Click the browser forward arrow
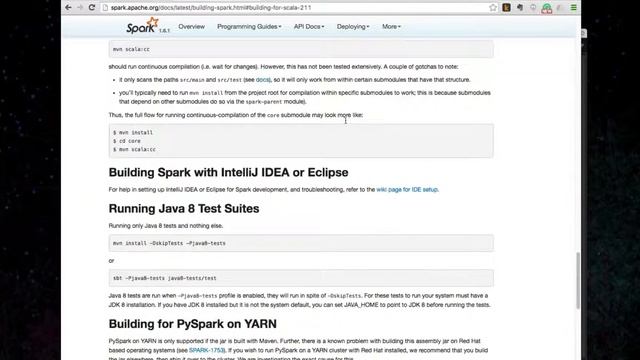640x360 pixels. click(x=80, y=7)
